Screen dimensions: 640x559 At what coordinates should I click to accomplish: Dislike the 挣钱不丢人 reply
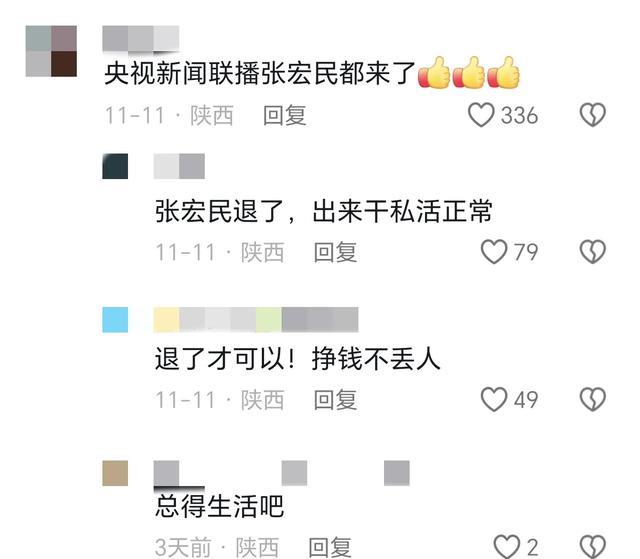[593, 399]
